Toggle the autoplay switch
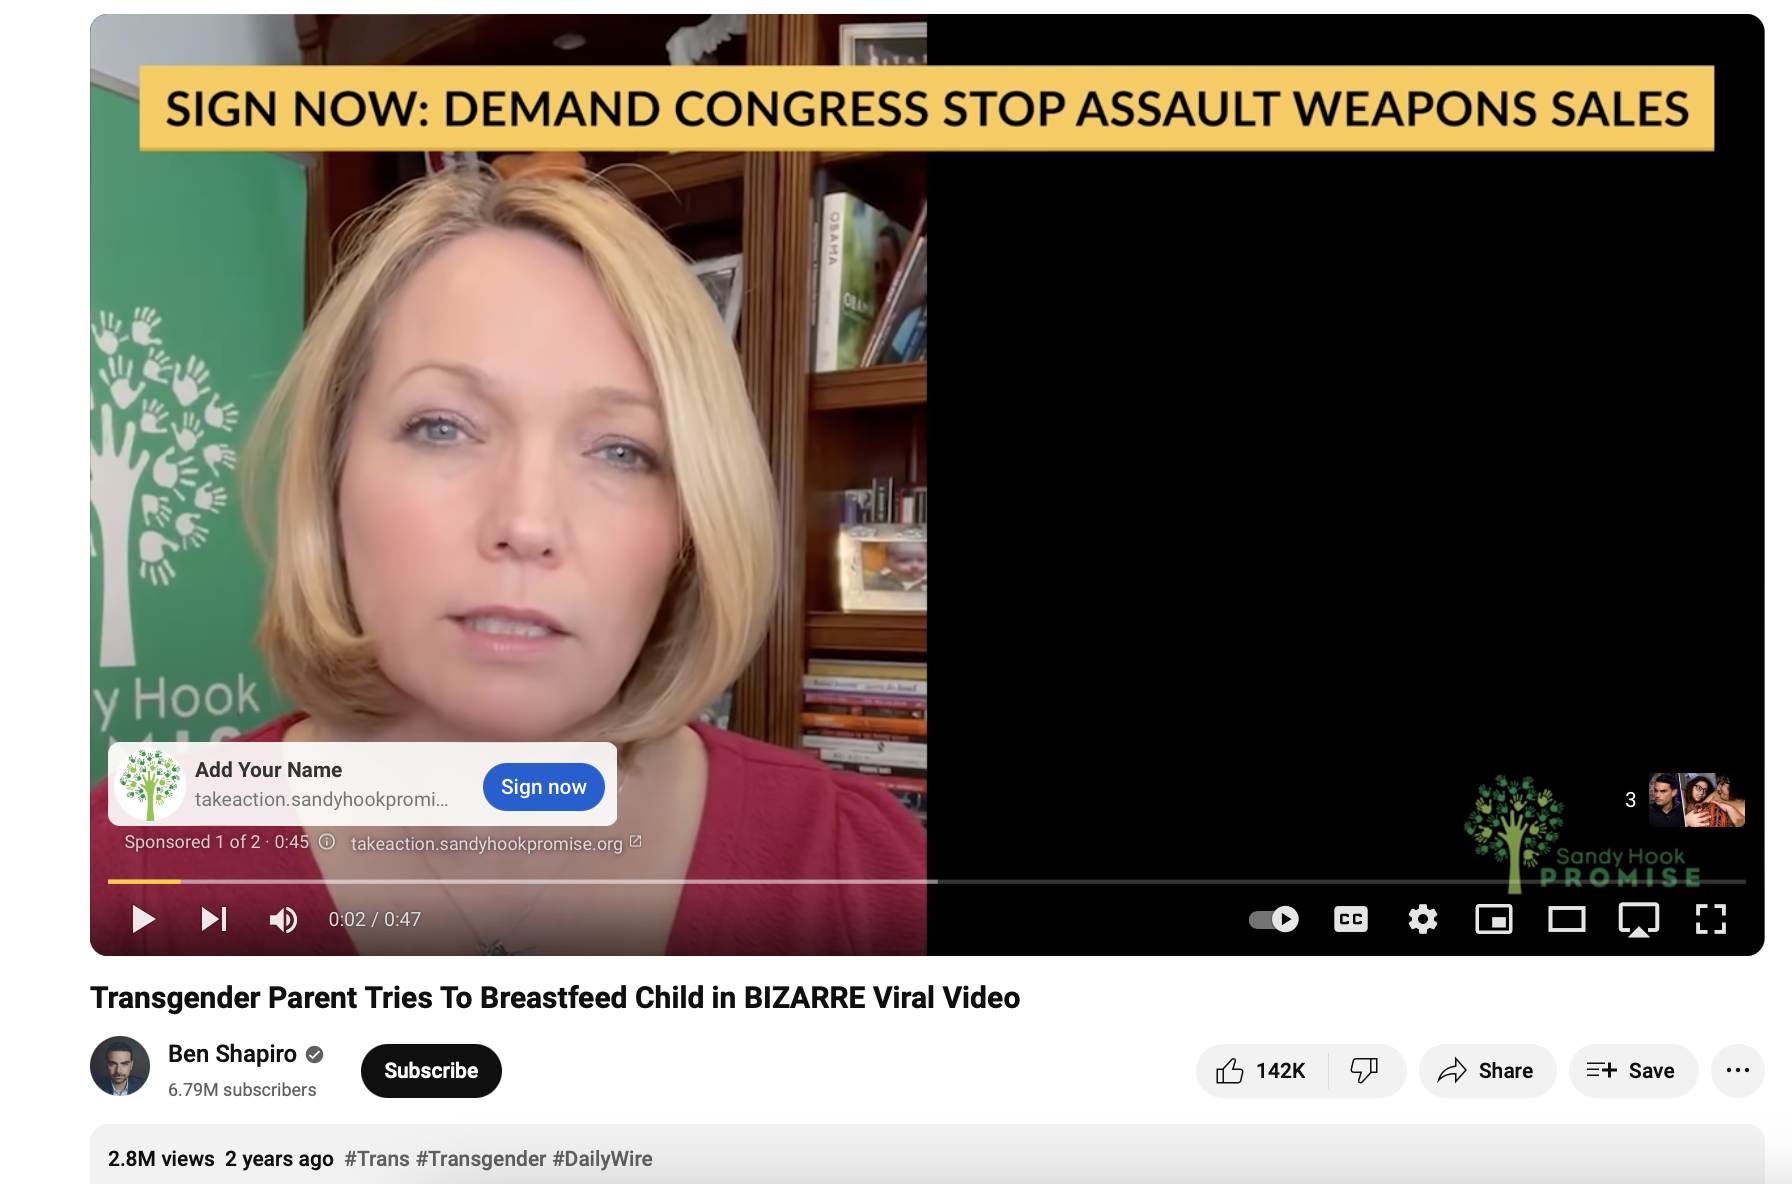The image size is (1792, 1184). pyautogui.click(x=1273, y=919)
